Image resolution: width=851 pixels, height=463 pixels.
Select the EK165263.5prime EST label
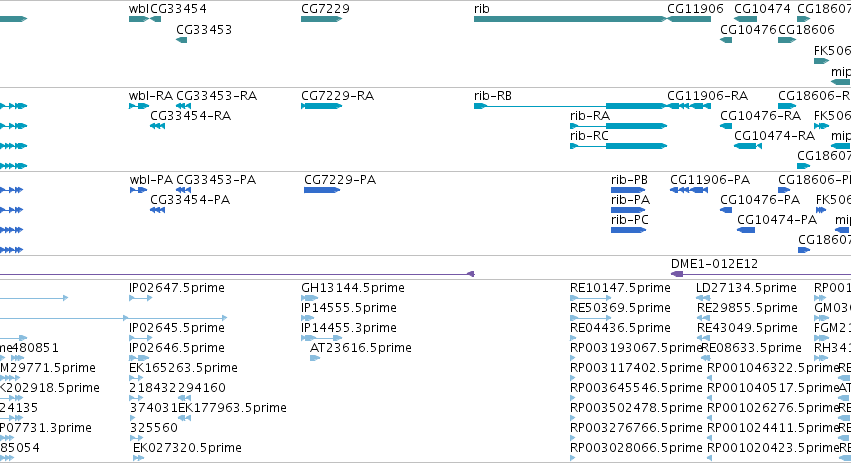[183, 368]
